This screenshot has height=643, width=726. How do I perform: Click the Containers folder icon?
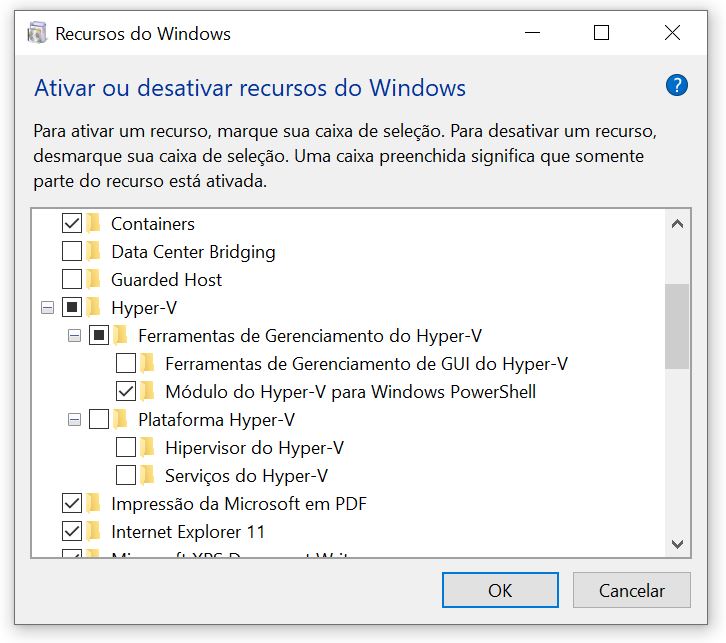click(x=94, y=223)
